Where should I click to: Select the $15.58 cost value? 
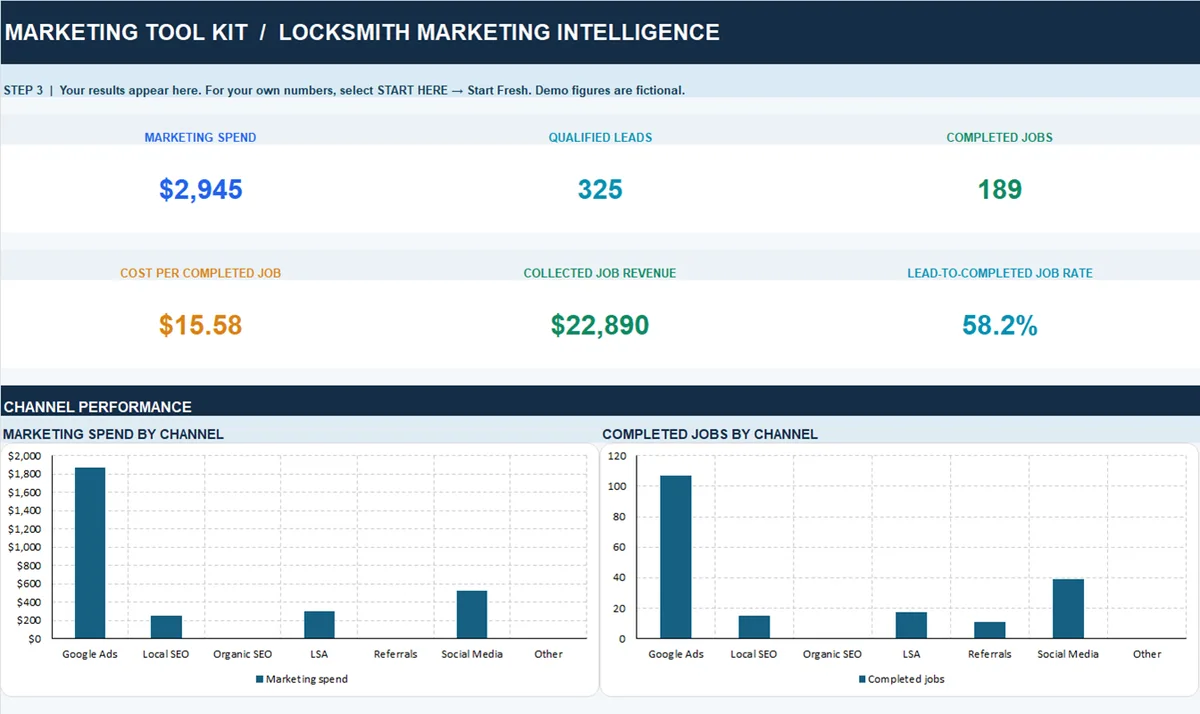point(200,325)
